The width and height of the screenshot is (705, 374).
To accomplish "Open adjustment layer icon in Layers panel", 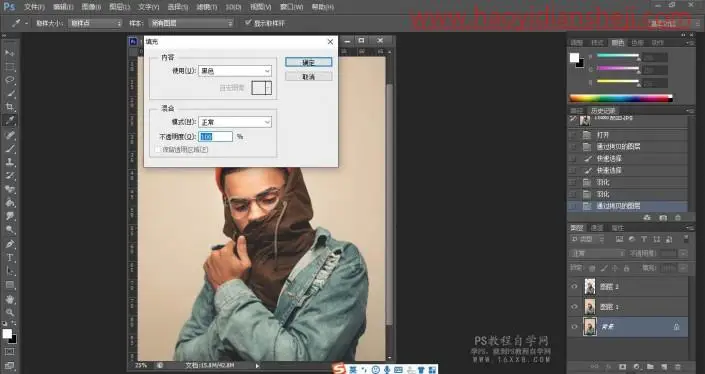I will 637,367.
